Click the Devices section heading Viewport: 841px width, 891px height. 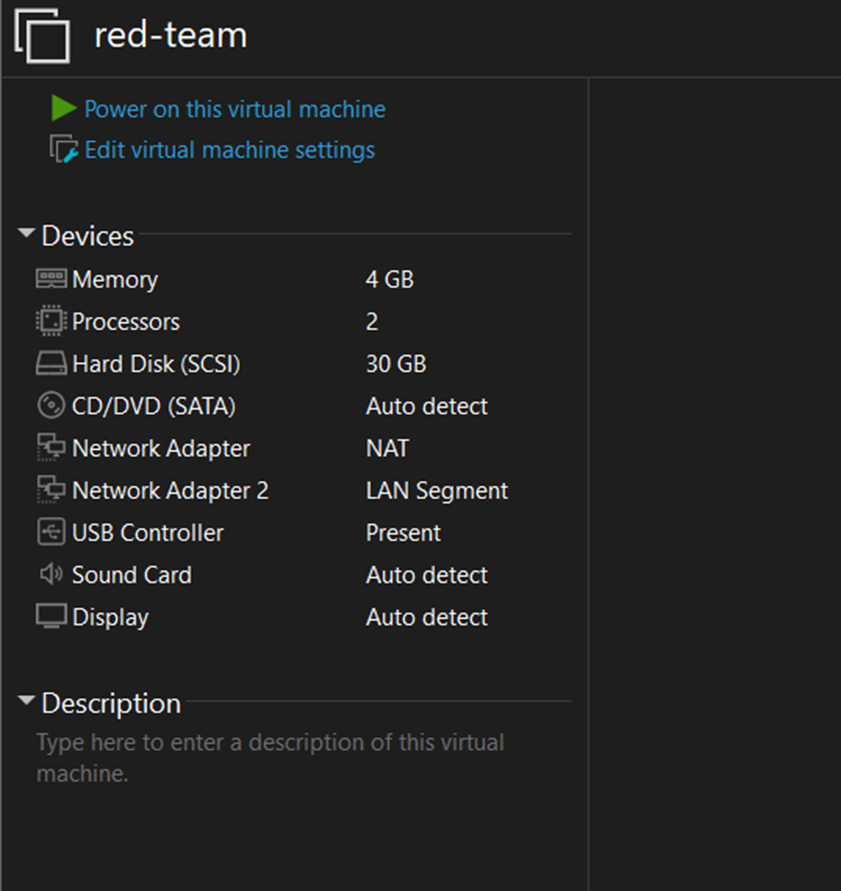[x=88, y=236]
